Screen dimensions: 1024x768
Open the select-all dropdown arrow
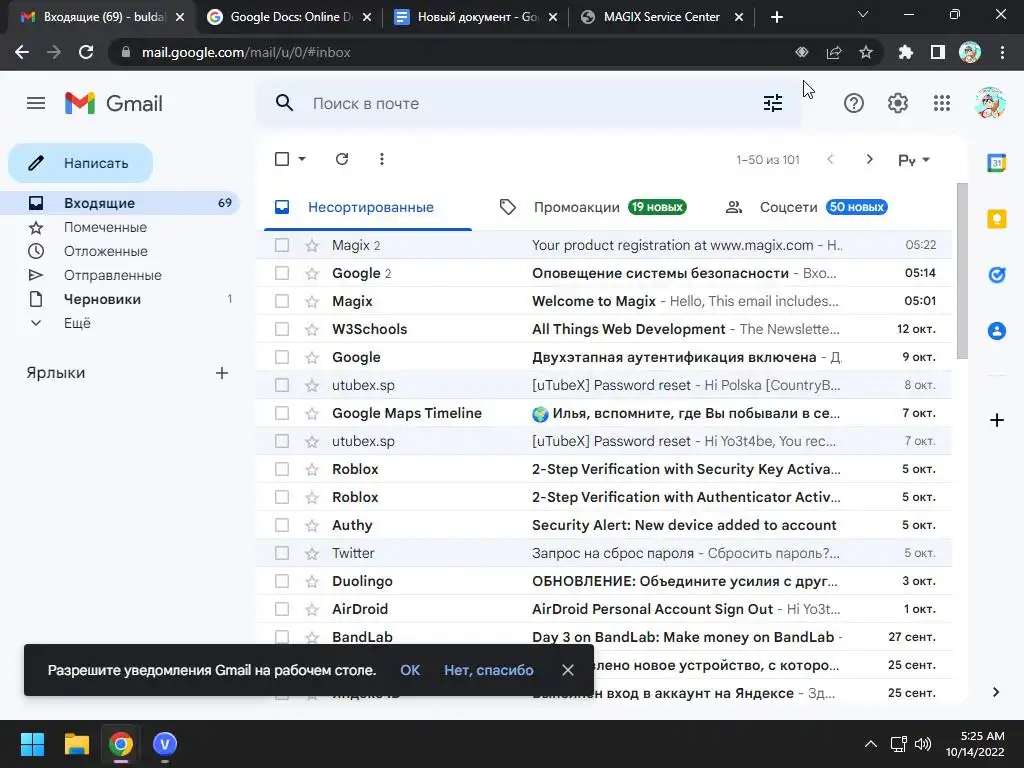pyautogui.click(x=302, y=159)
